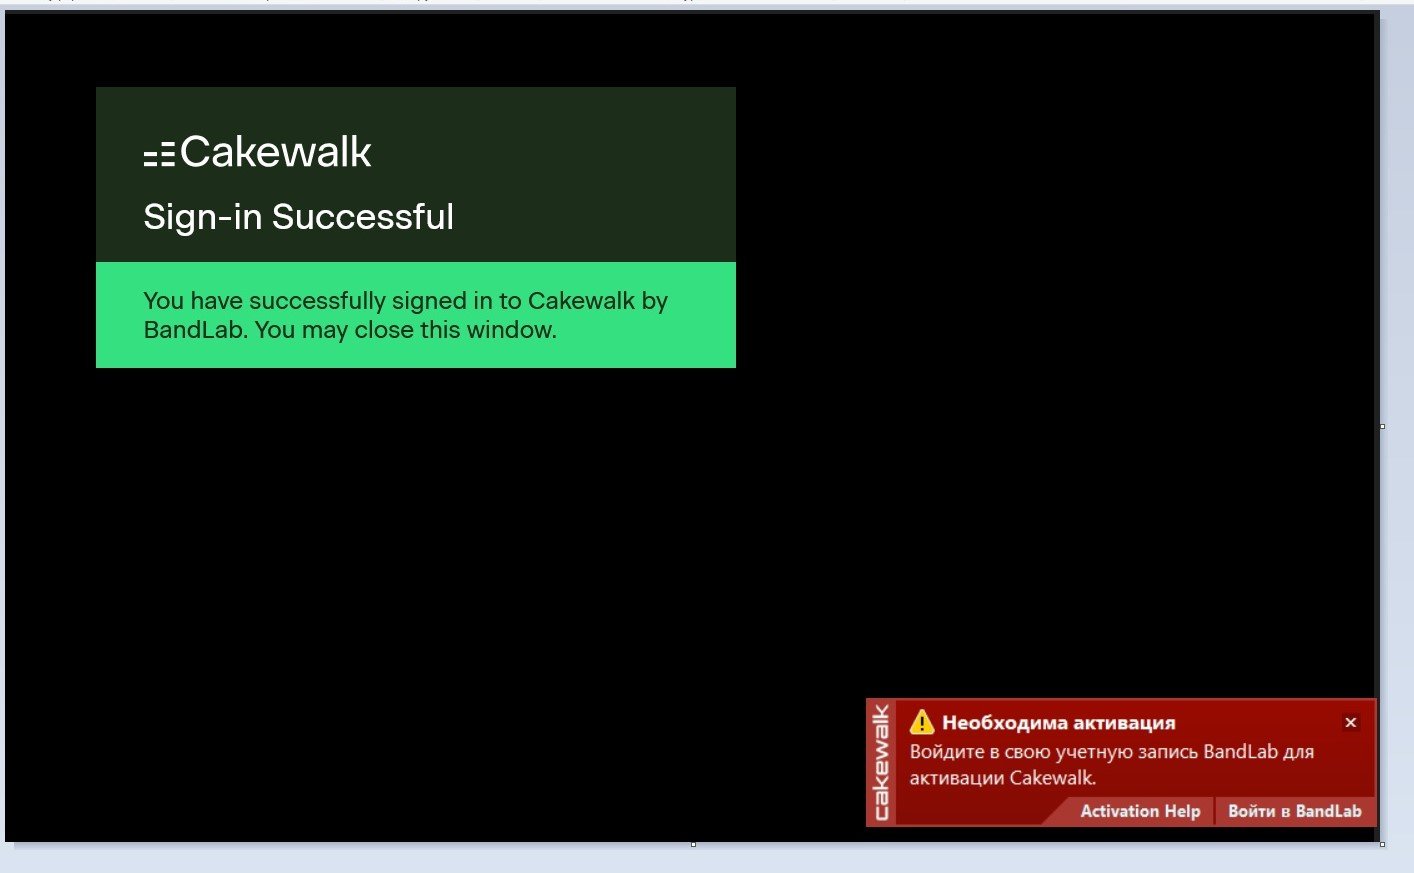The image size is (1414, 873).
Task: Close the activation required notification
Action: (x=1350, y=722)
